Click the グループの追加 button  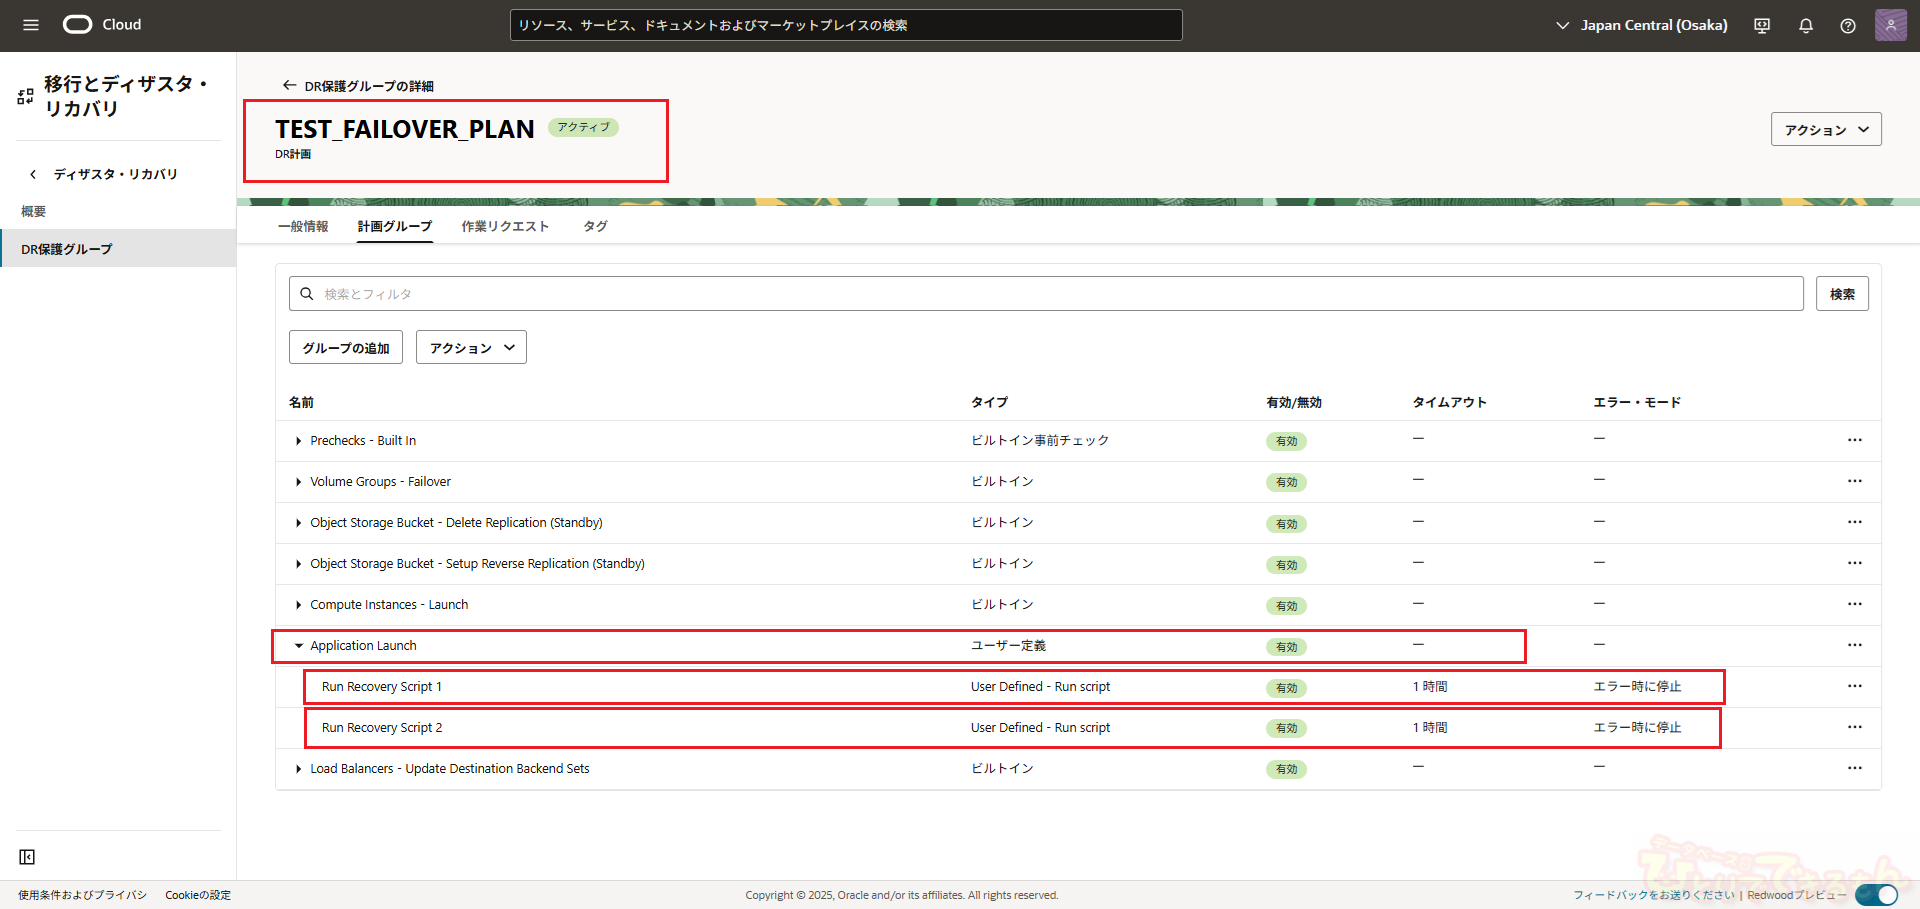point(346,348)
